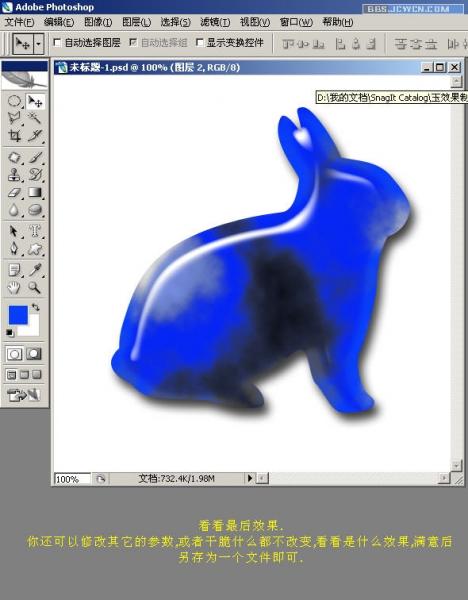Select the Gradient tool
The height and width of the screenshot is (600, 468).
click(x=35, y=192)
